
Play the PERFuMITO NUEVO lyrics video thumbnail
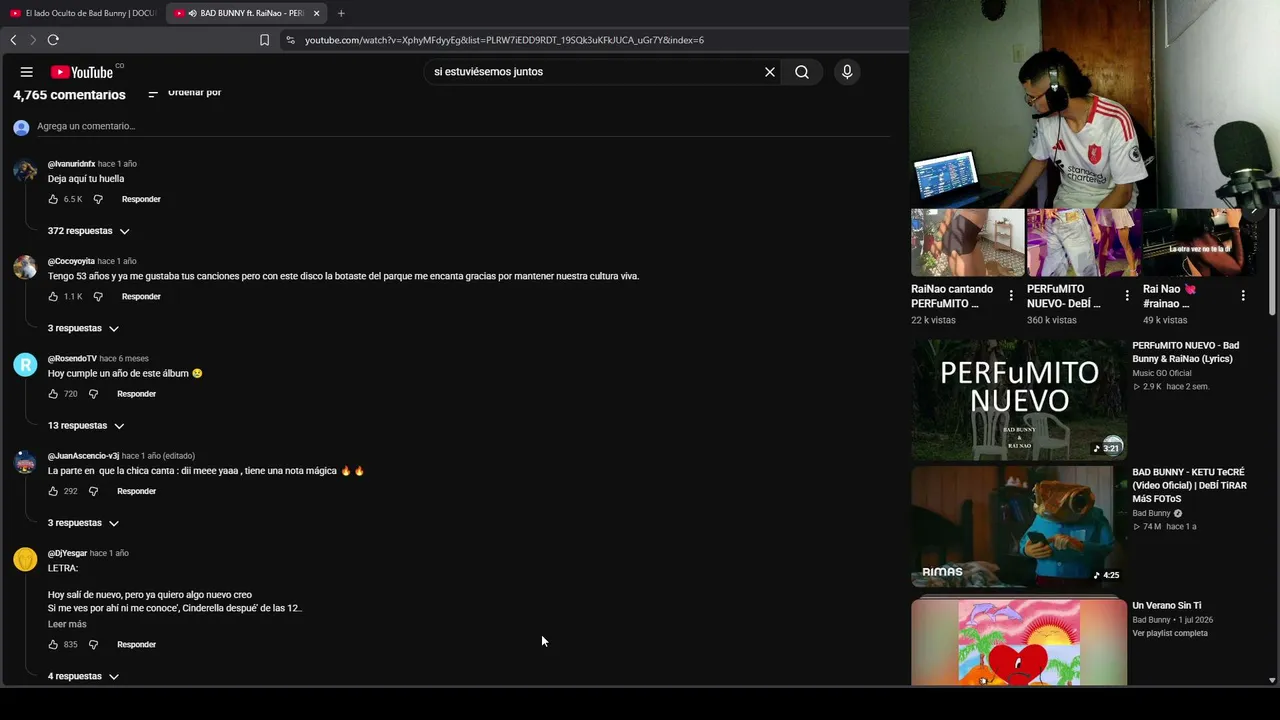(1019, 400)
